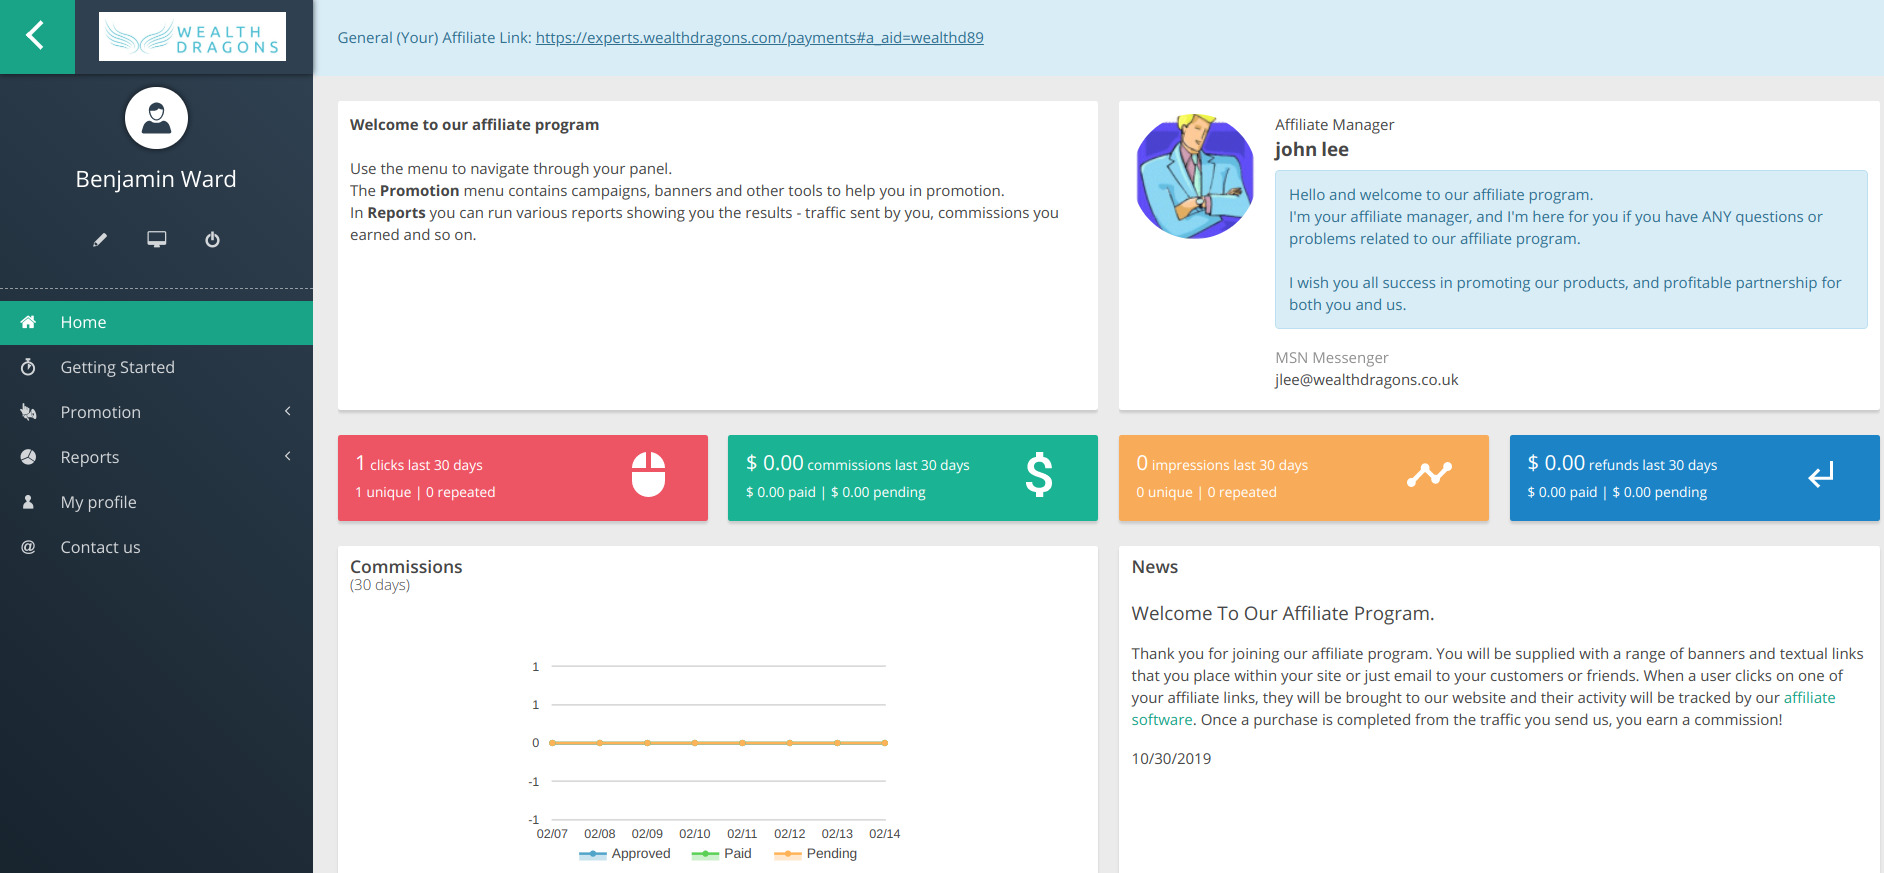Click the user avatar above Benjamin Ward

156,118
